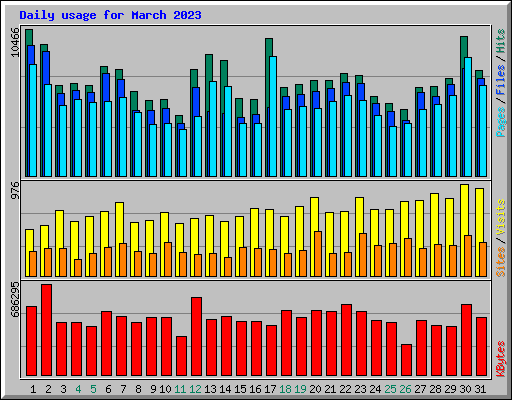This screenshot has height=400, width=512.
Task: Click the green weekend day 11 label
Action: click(x=180, y=389)
